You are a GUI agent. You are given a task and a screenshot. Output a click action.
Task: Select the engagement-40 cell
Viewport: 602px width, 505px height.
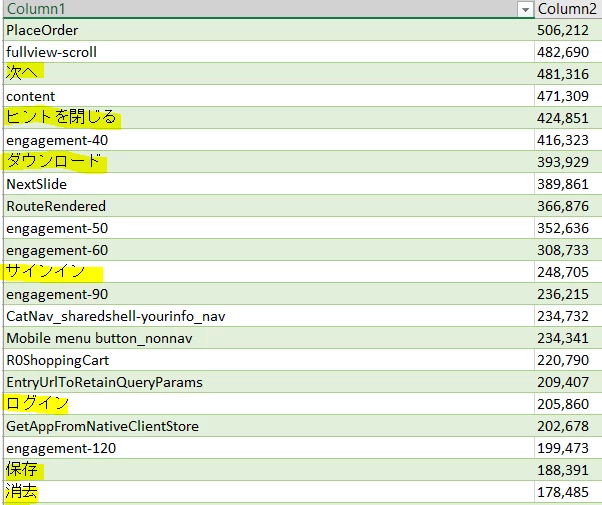269,140
